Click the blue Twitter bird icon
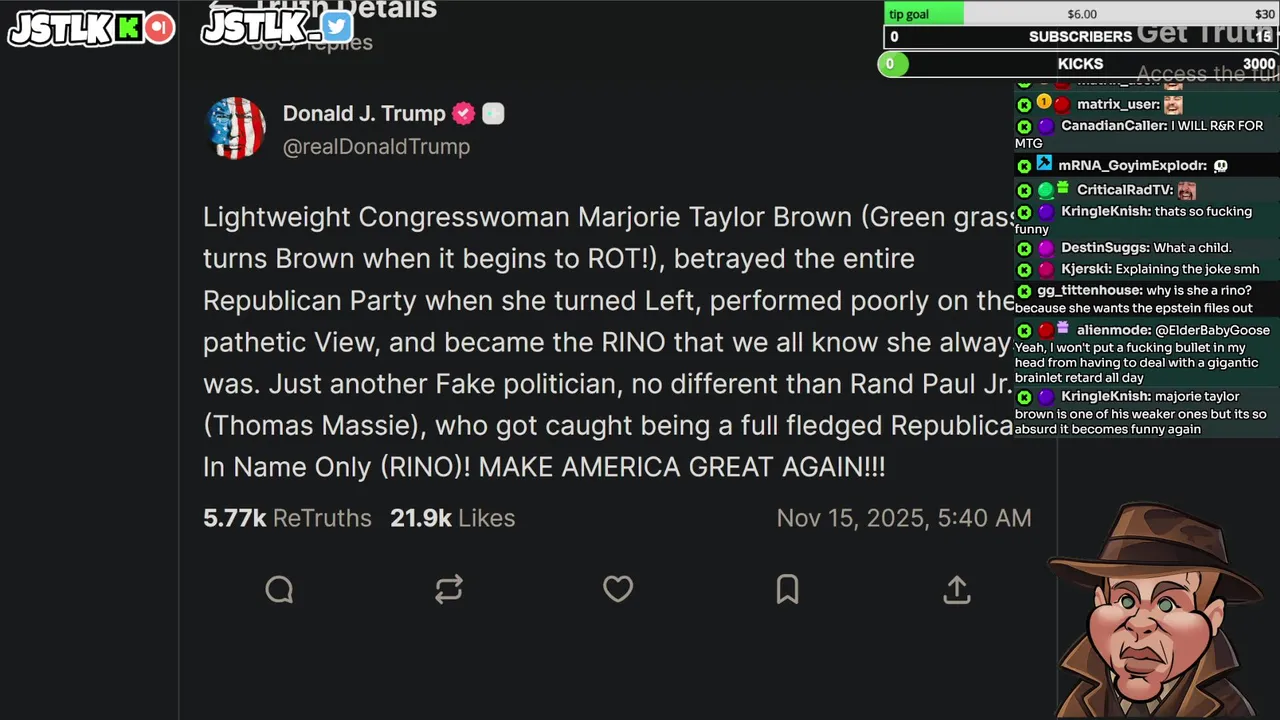Image resolution: width=1280 pixels, height=720 pixels. pyautogui.click(x=336, y=28)
